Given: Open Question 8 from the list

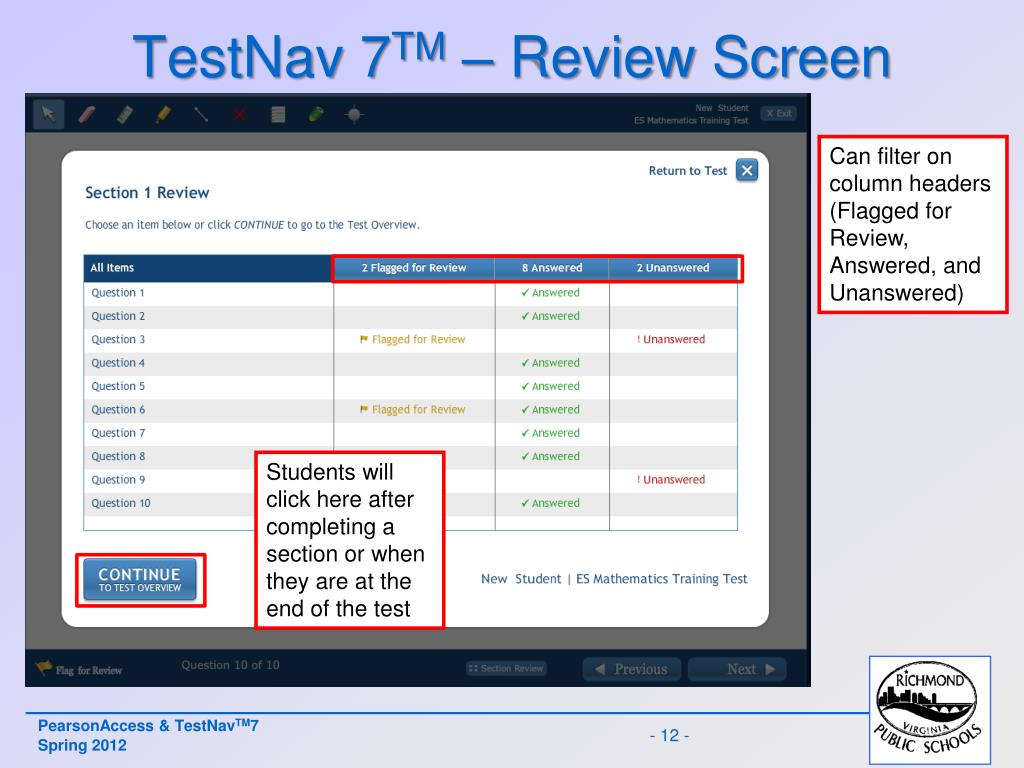Looking at the screenshot, I should pos(118,456).
